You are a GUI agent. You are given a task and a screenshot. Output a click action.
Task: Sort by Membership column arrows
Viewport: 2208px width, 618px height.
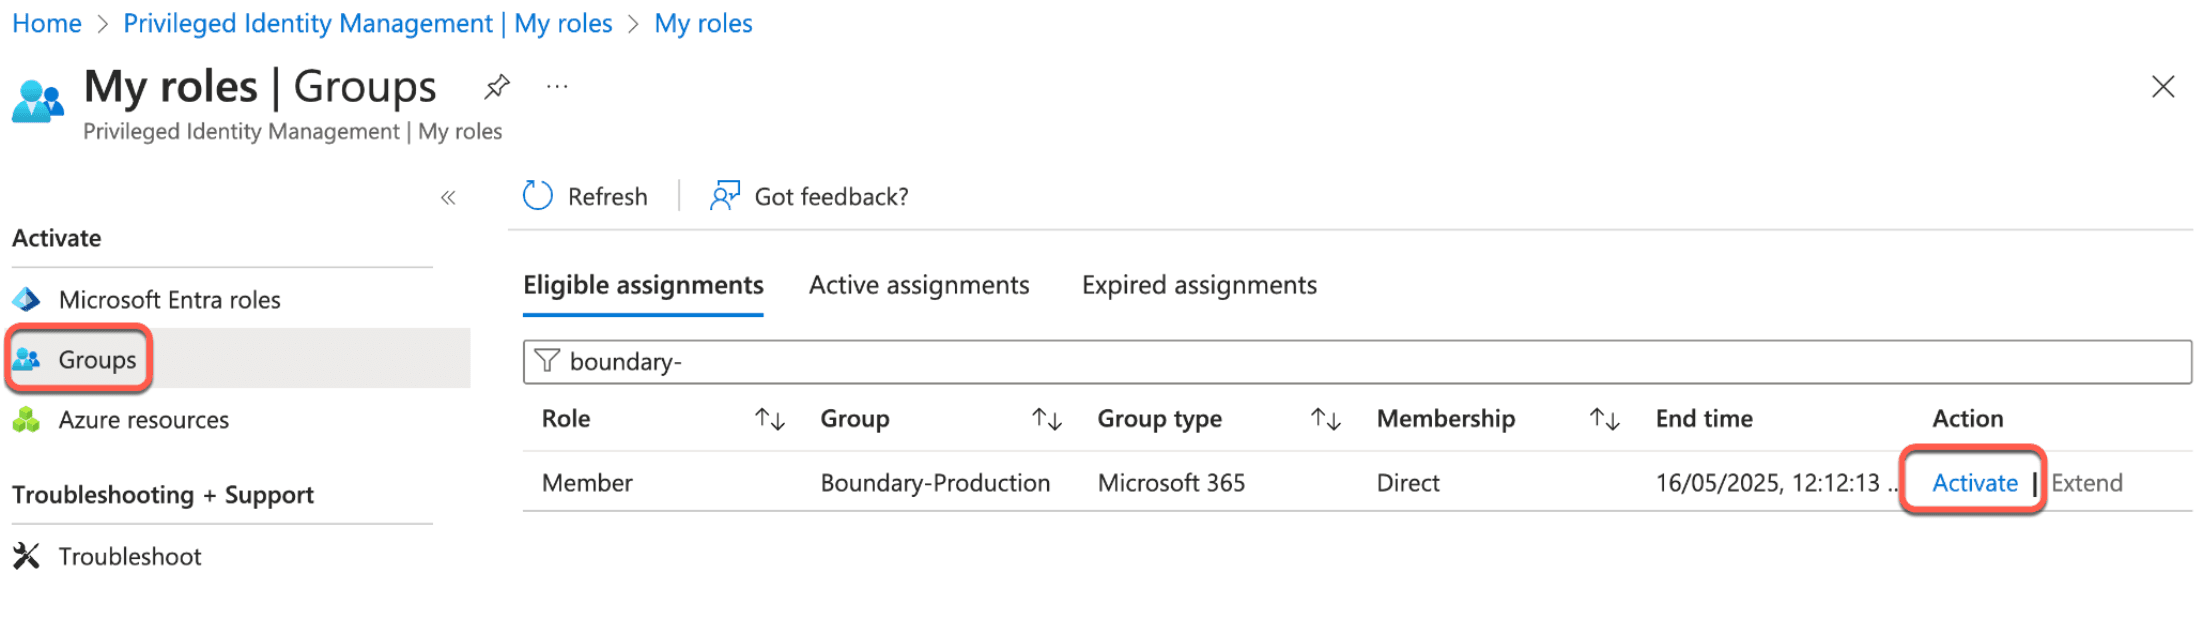(1605, 419)
